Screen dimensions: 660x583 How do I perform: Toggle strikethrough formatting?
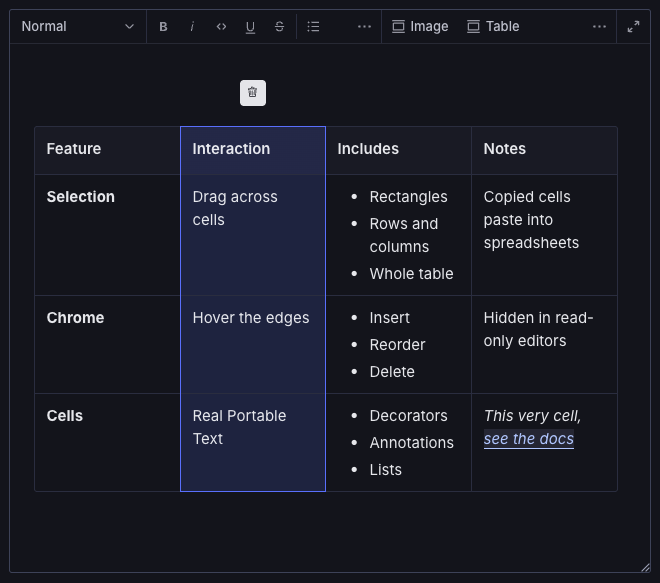(x=279, y=27)
